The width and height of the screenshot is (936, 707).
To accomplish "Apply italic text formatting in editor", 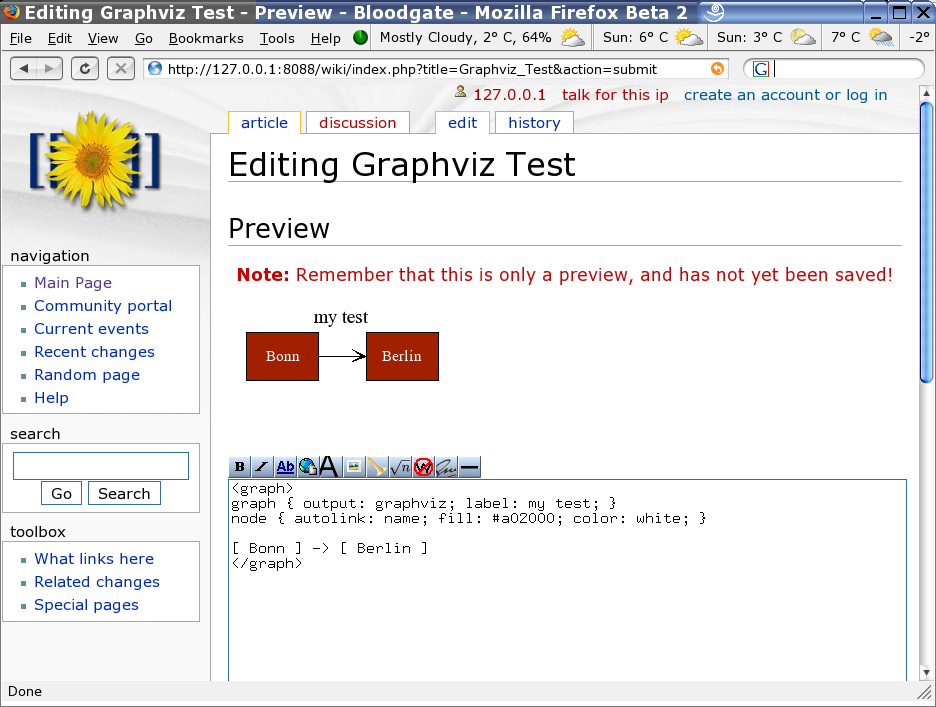I will pos(262,467).
